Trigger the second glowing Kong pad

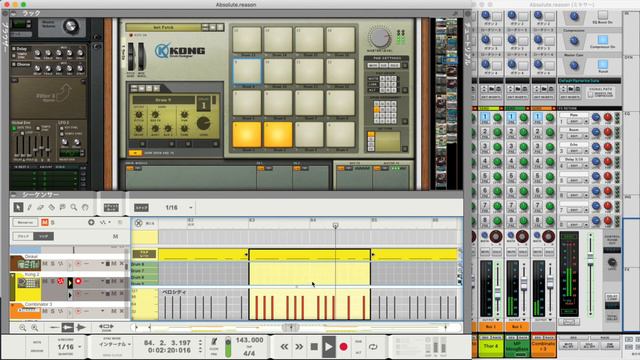pyautogui.click(x=278, y=134)
